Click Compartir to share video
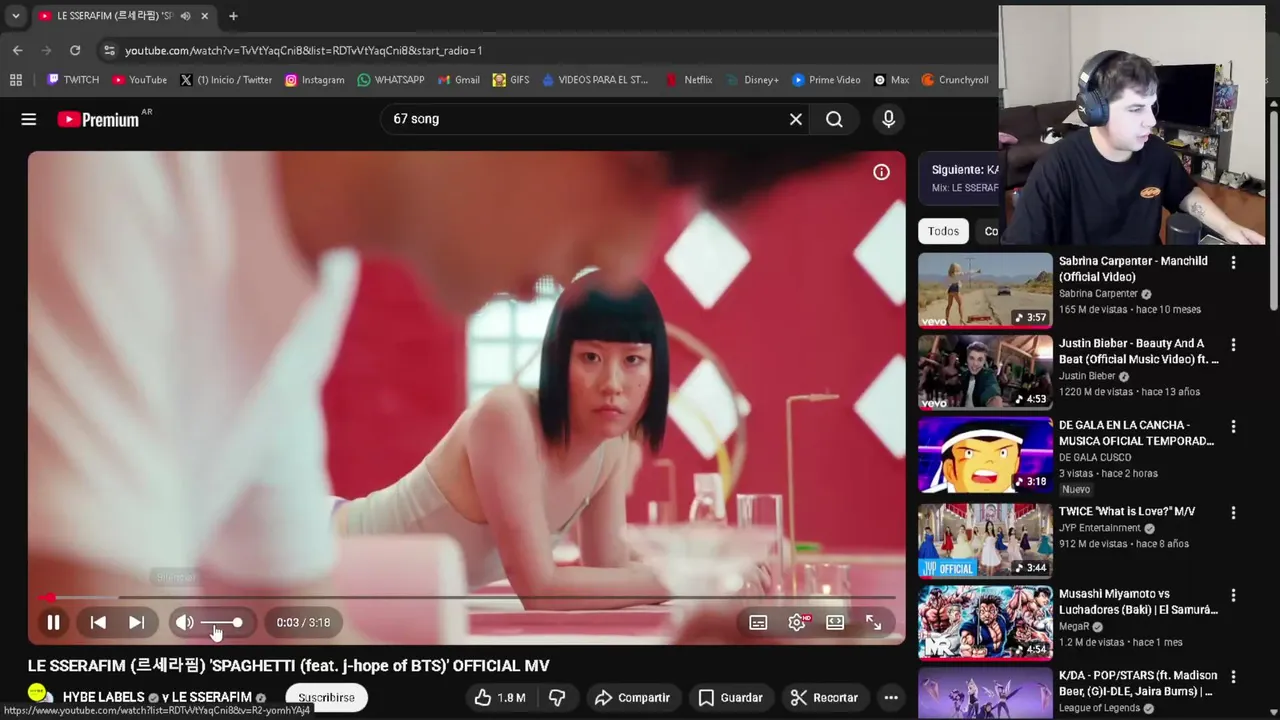Viewport: 1280px width, 720px height. 632,698
